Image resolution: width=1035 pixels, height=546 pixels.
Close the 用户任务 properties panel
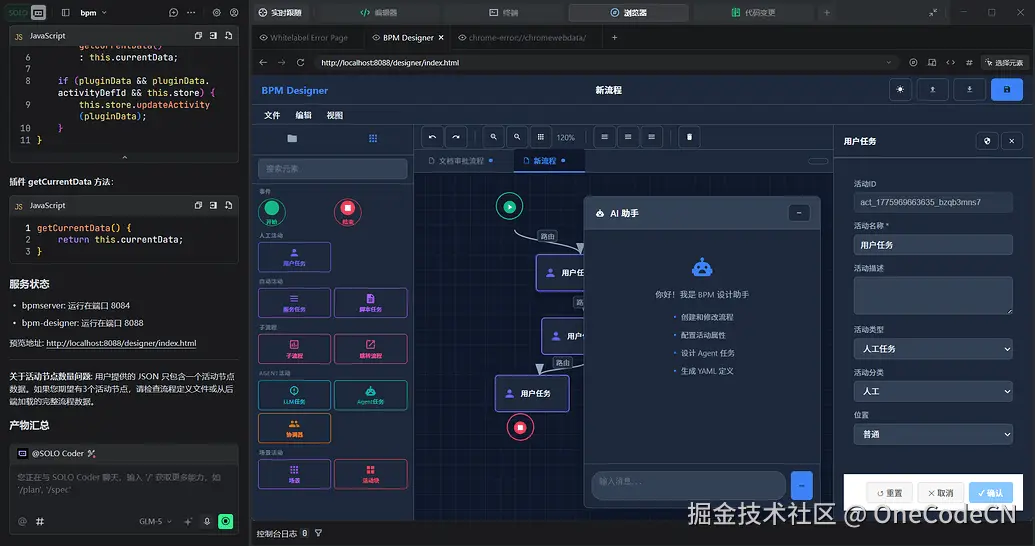(x=1011, y=141)
